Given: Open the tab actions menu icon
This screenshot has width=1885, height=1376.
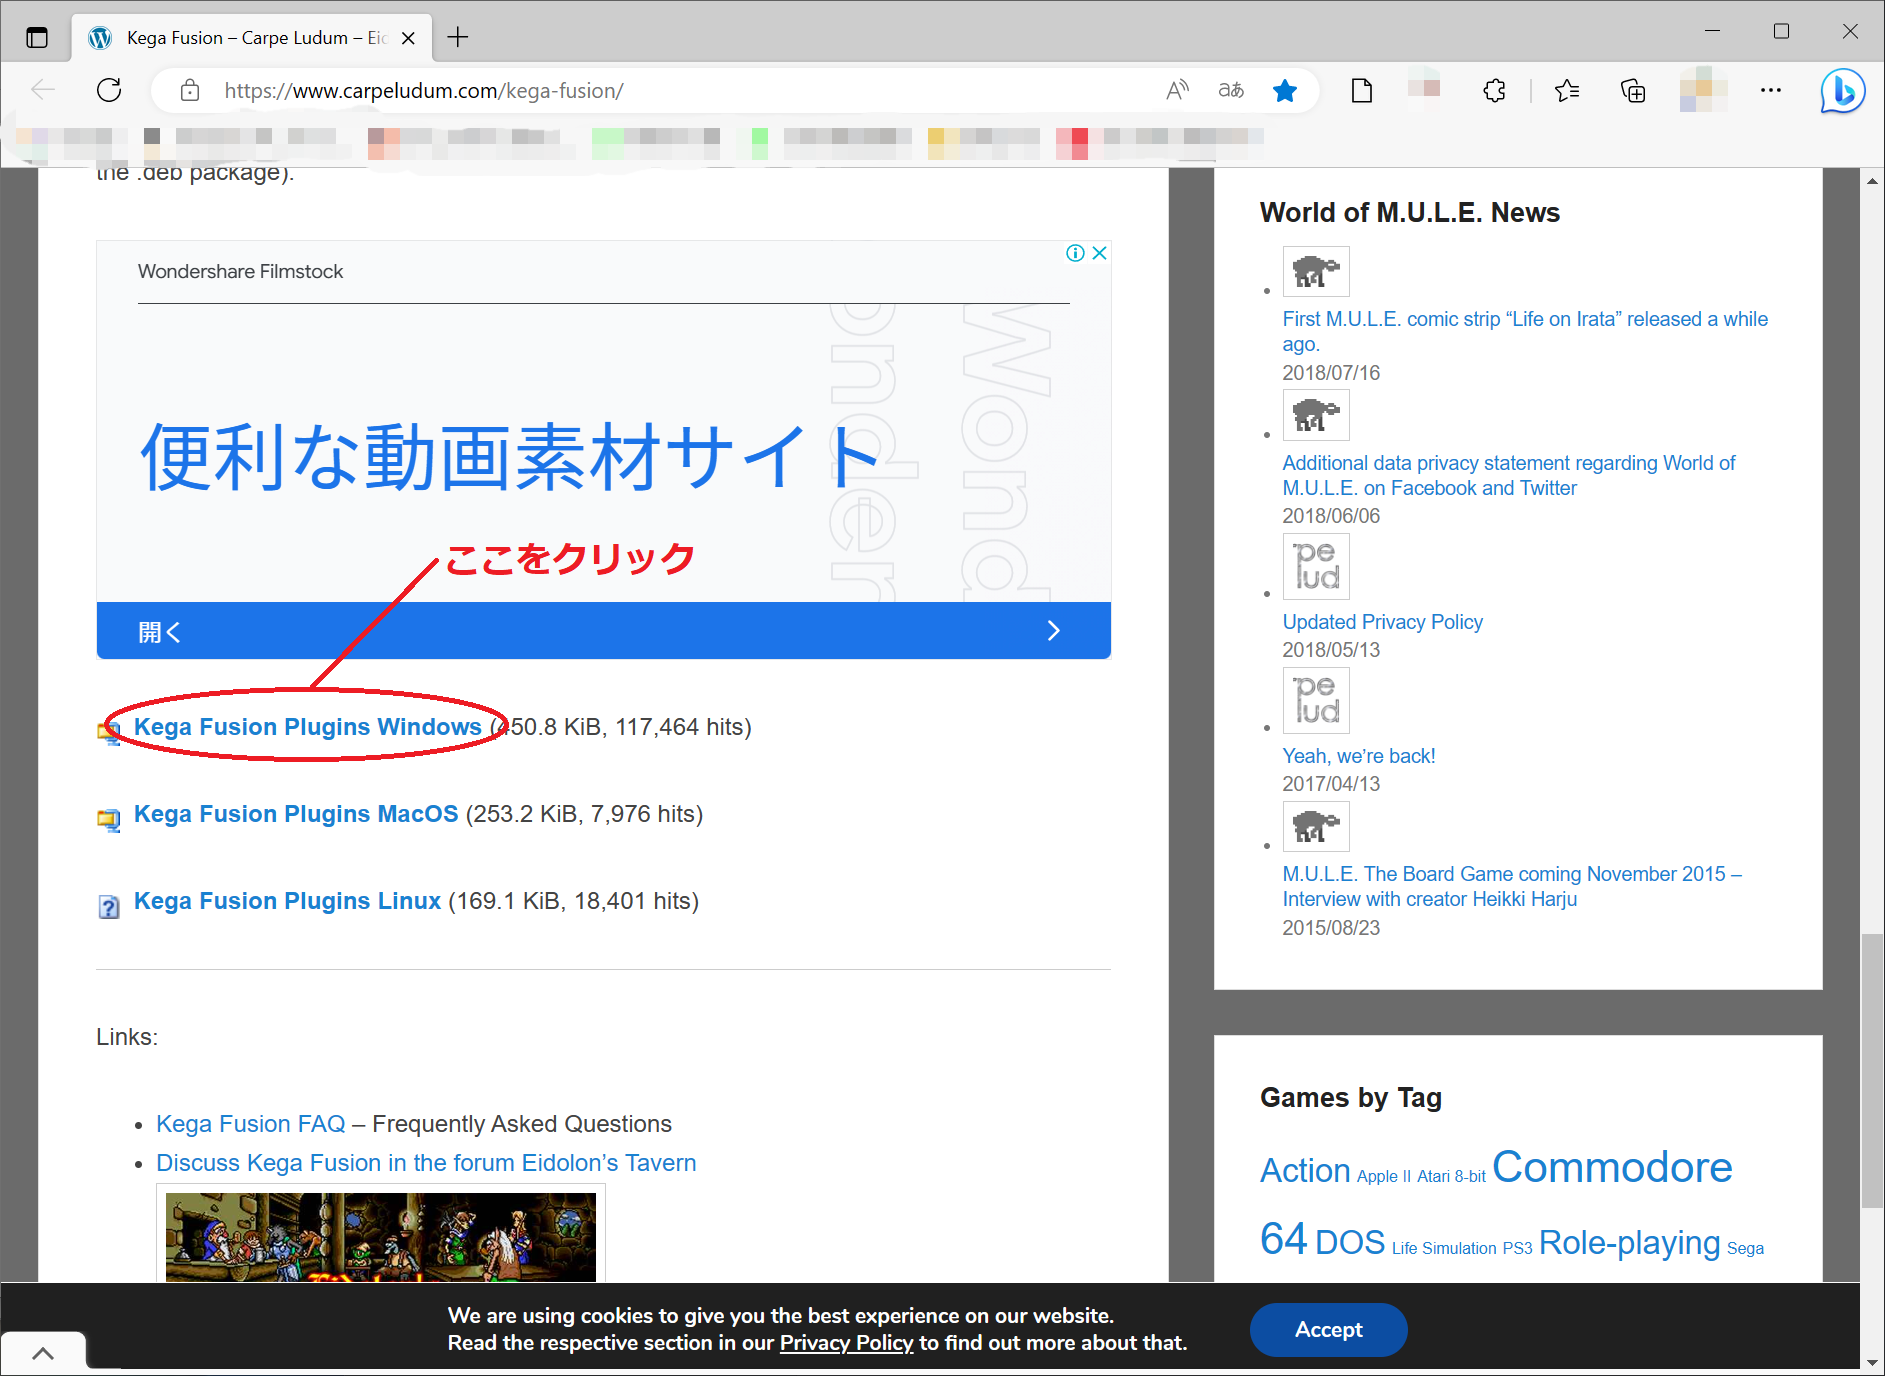Looking at the screenshot, I should point(37,37).
